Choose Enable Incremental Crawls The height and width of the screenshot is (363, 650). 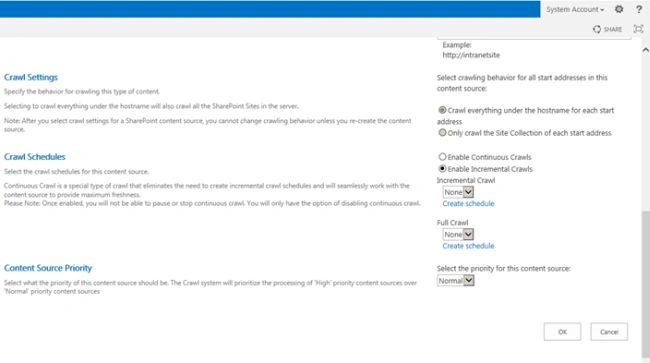442,169
